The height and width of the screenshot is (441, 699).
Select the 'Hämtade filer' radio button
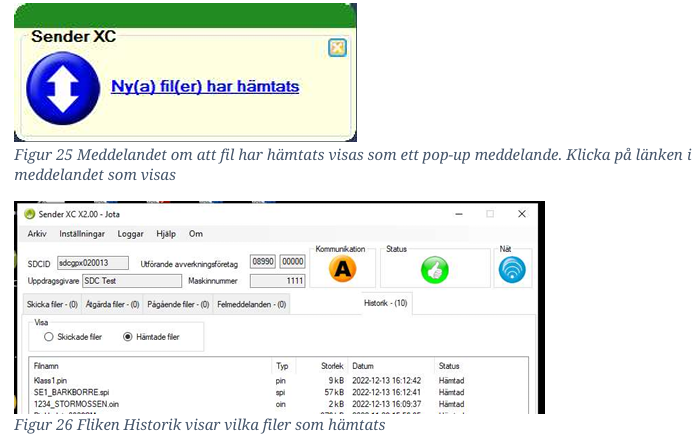tap(127, 337)
